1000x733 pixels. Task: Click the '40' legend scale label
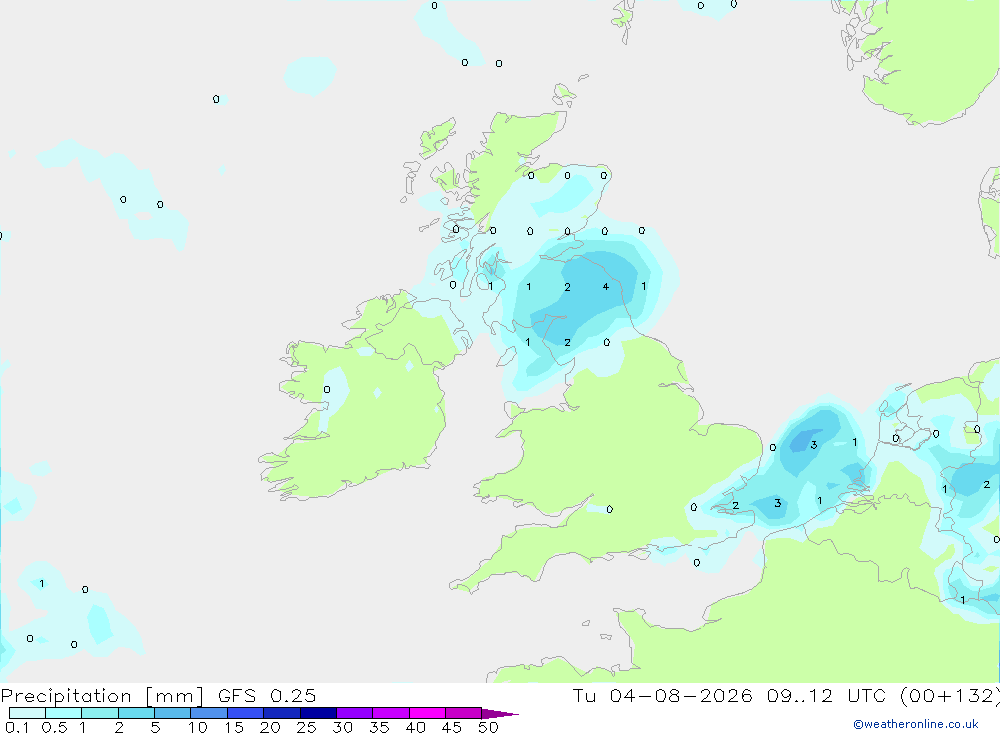coord(415,727)
